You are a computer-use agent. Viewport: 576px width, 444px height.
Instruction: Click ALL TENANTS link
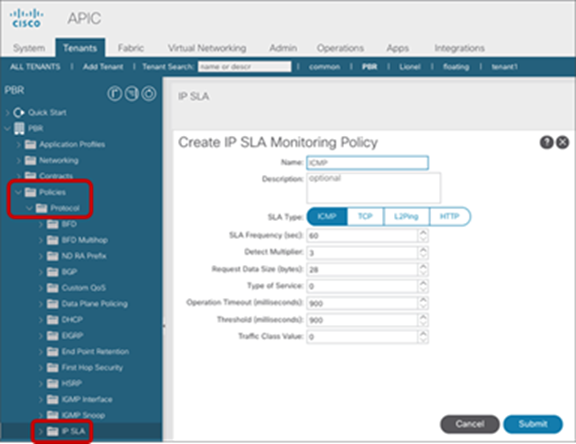pos(35,67)
